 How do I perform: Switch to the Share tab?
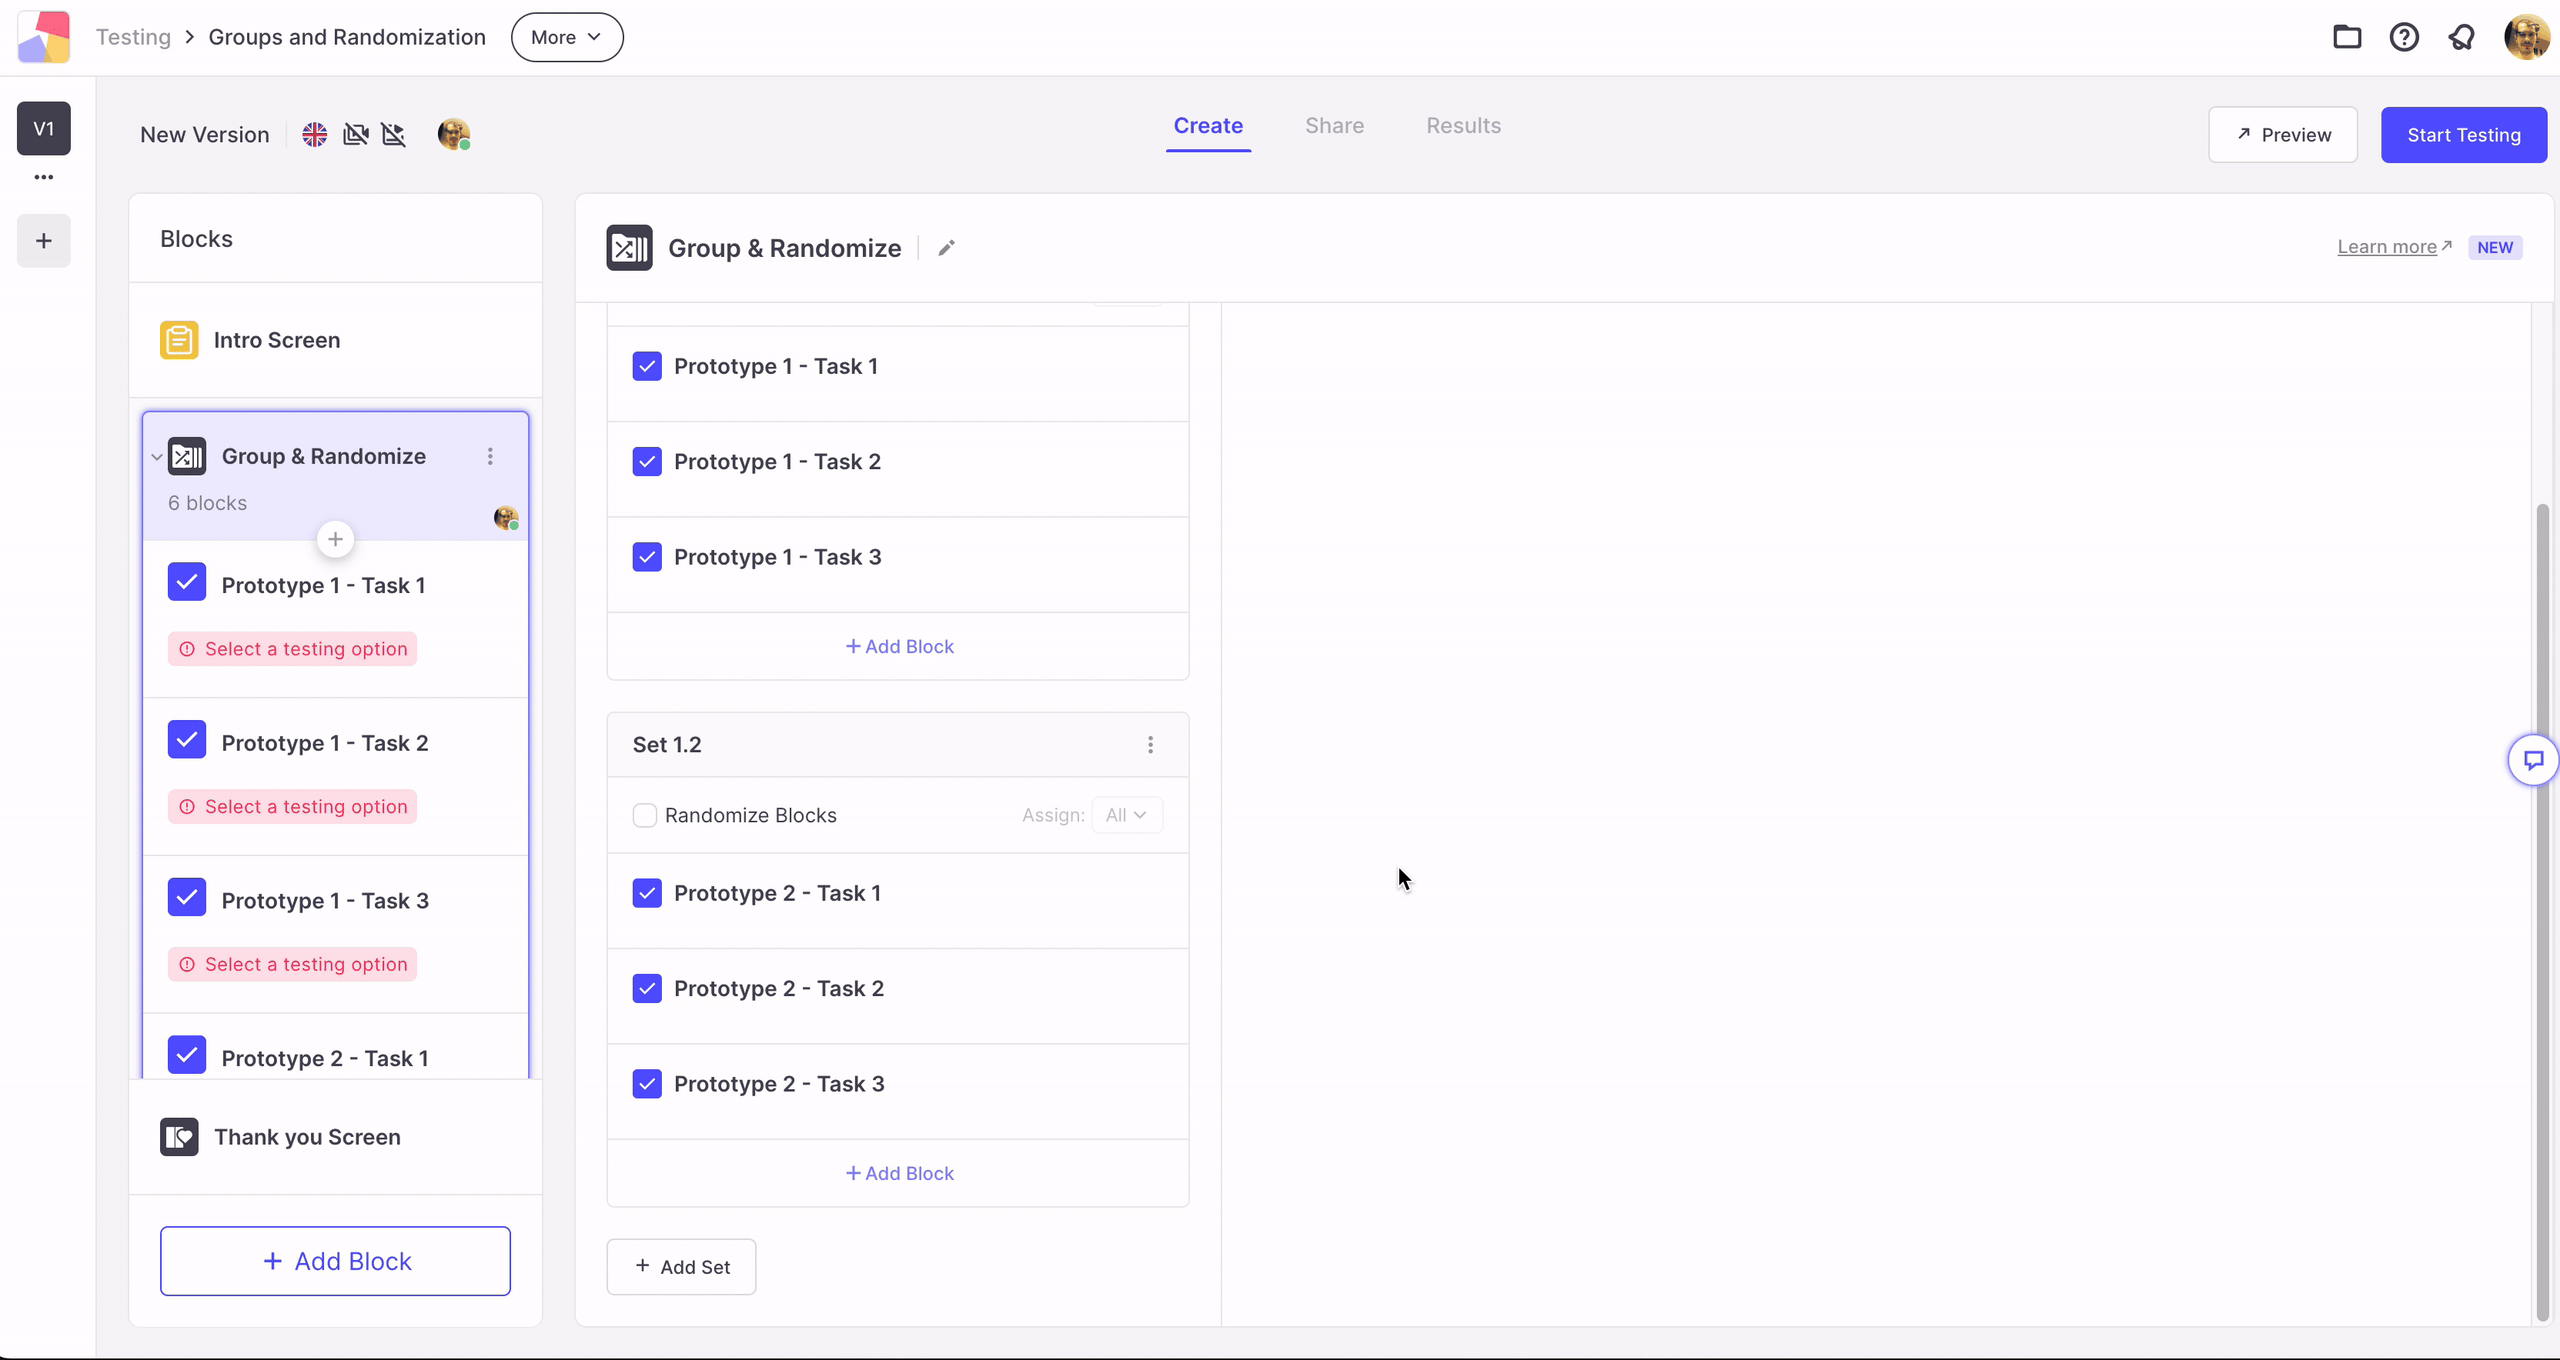click(1334, 126)
